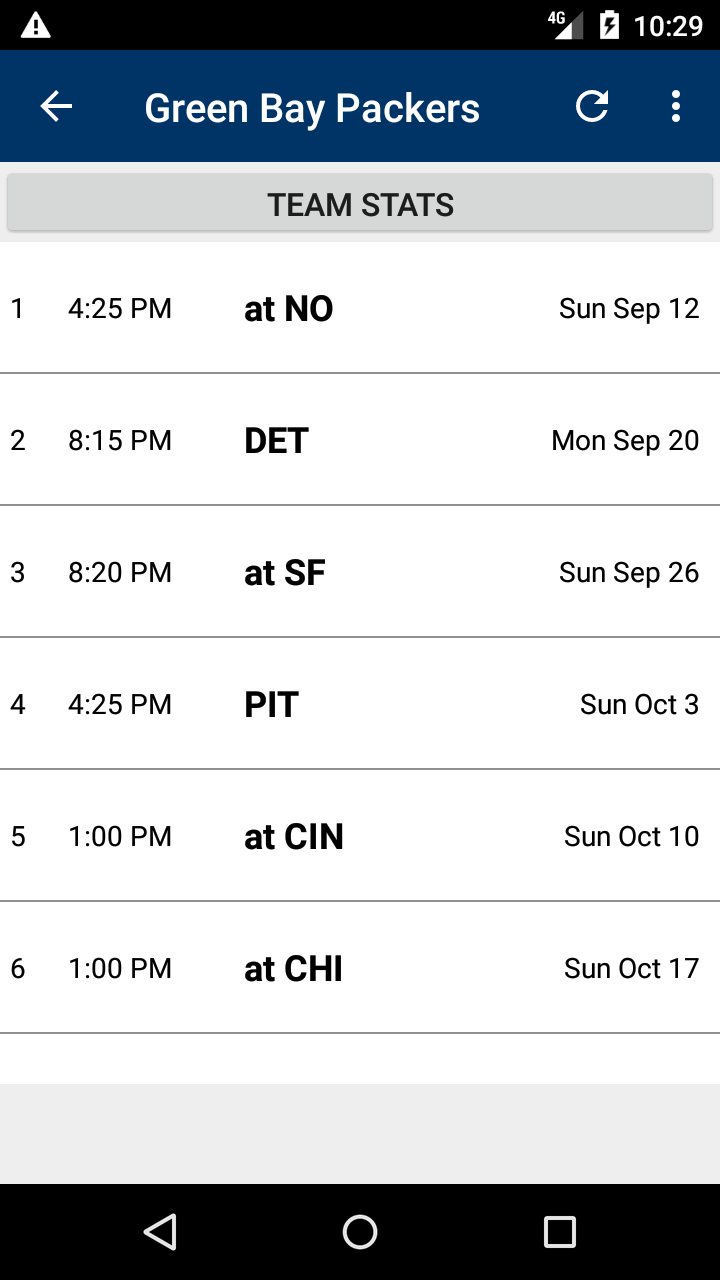Viewport: 720px width, 1280px height.
Task: Tap the battery charging status icon
Action: (x=609, y=25)
